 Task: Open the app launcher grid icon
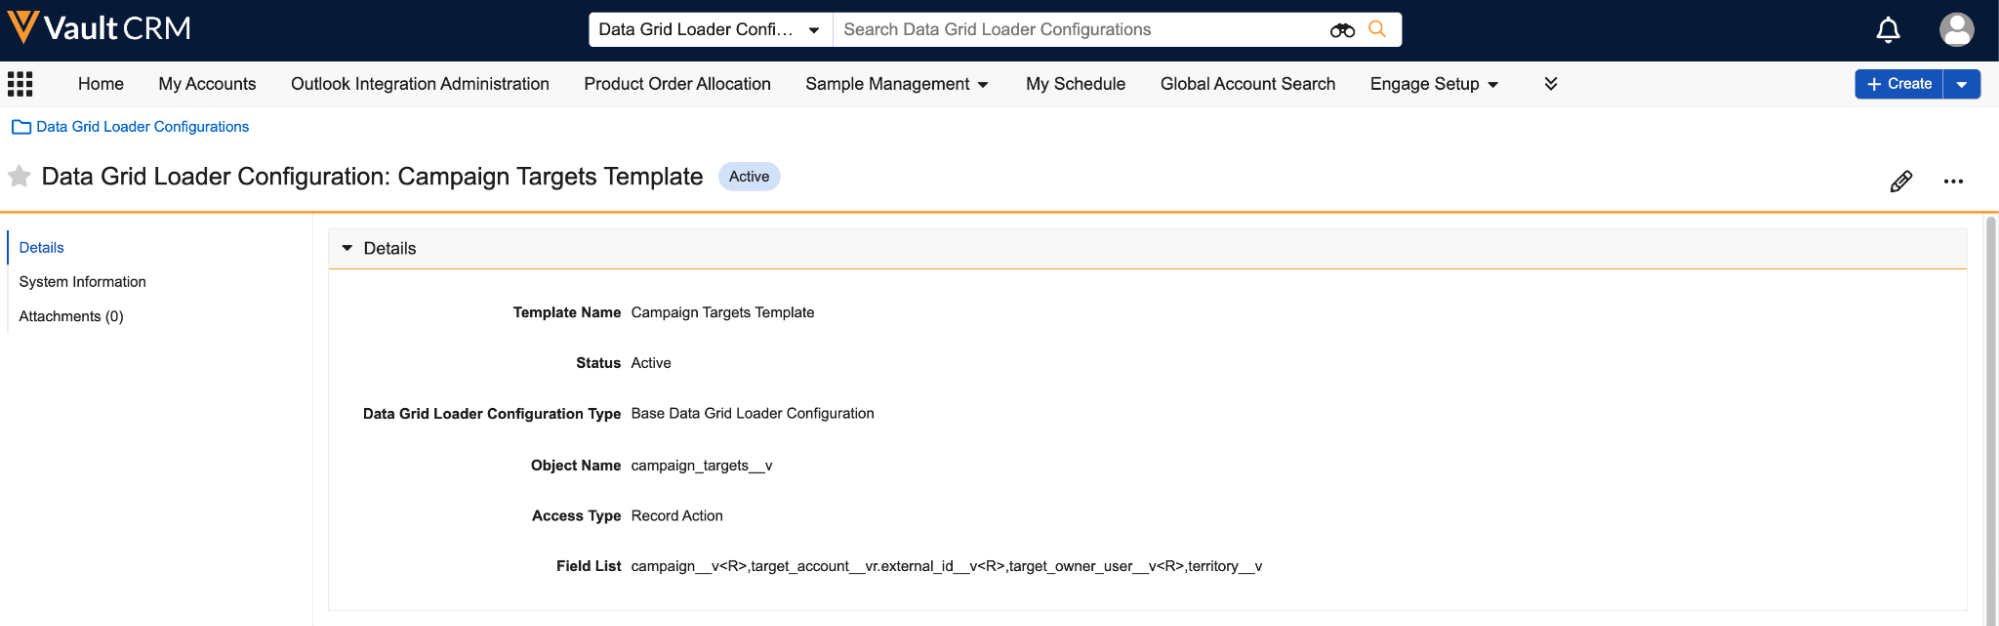pos(20,84)
